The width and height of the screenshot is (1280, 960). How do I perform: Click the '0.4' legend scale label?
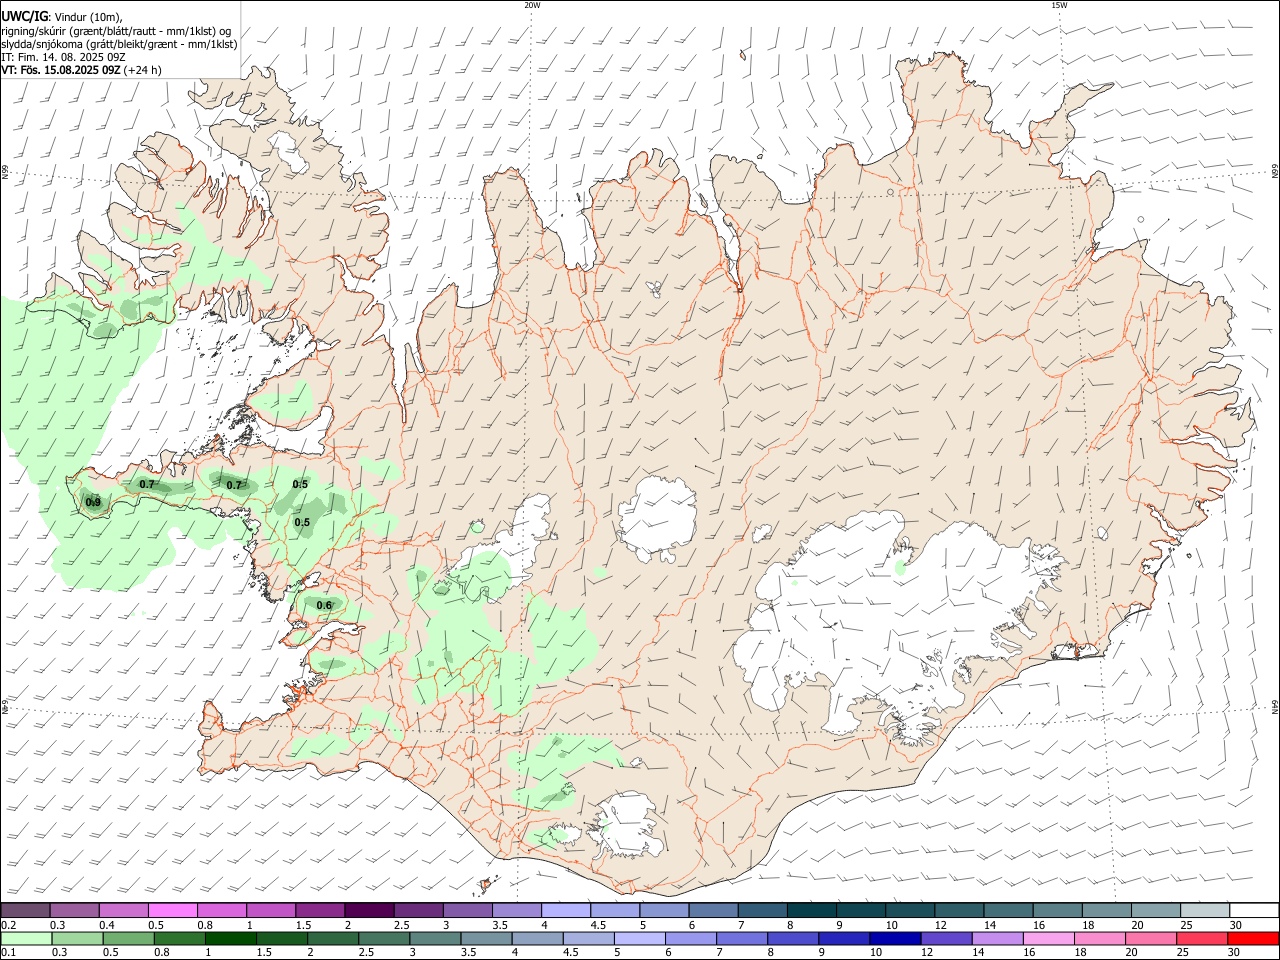(x=106, y=925)
